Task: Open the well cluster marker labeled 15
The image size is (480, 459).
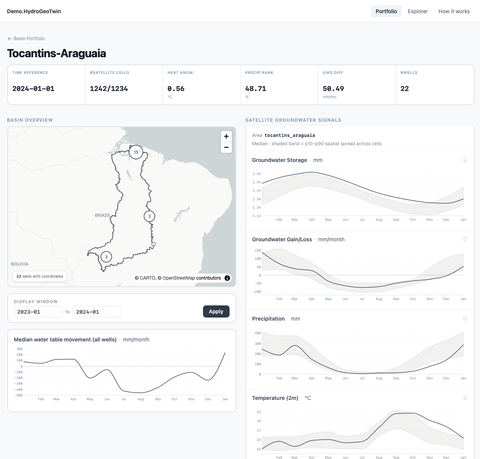Action: pos(136,152)
